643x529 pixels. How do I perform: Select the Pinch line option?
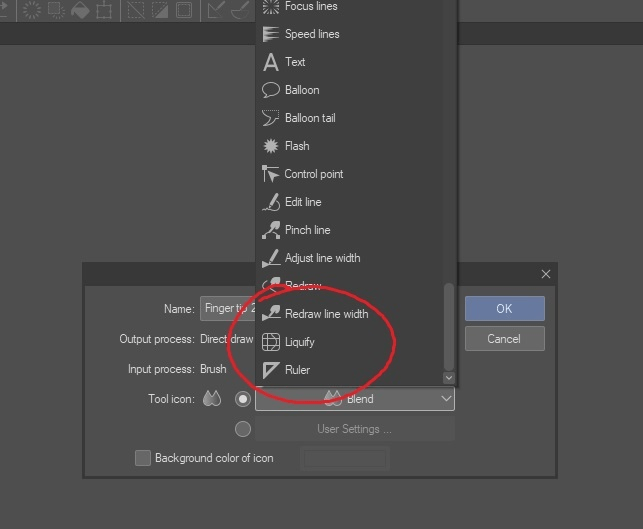pos(349,230)
